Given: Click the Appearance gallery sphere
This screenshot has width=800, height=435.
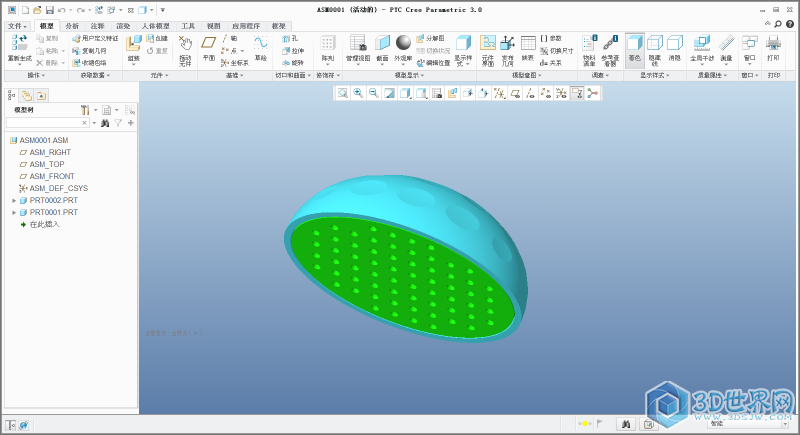Looking at the screenshot, I should tap(403, 42).
